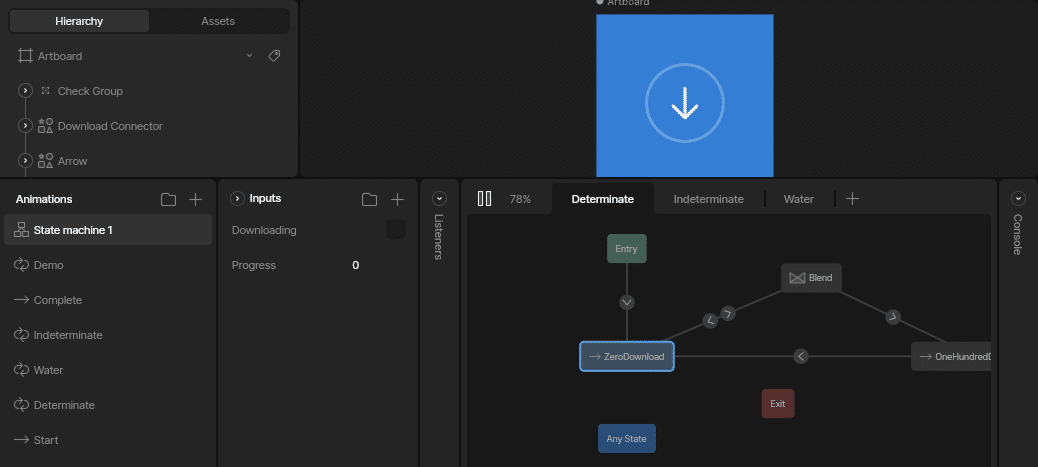Click transition arrow between Blend and OneHundredDownload

(893, 317)
